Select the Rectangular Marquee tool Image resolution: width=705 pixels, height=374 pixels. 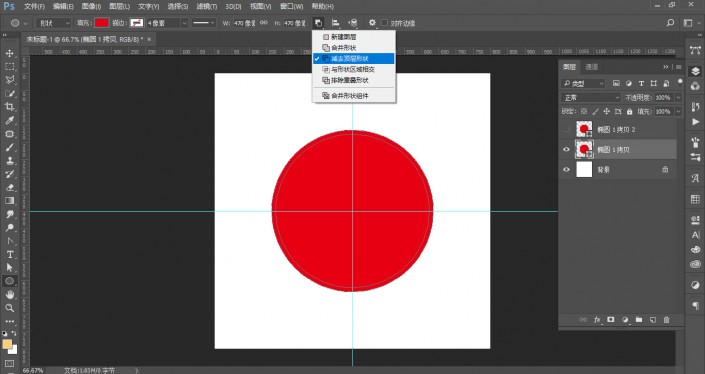9,67
